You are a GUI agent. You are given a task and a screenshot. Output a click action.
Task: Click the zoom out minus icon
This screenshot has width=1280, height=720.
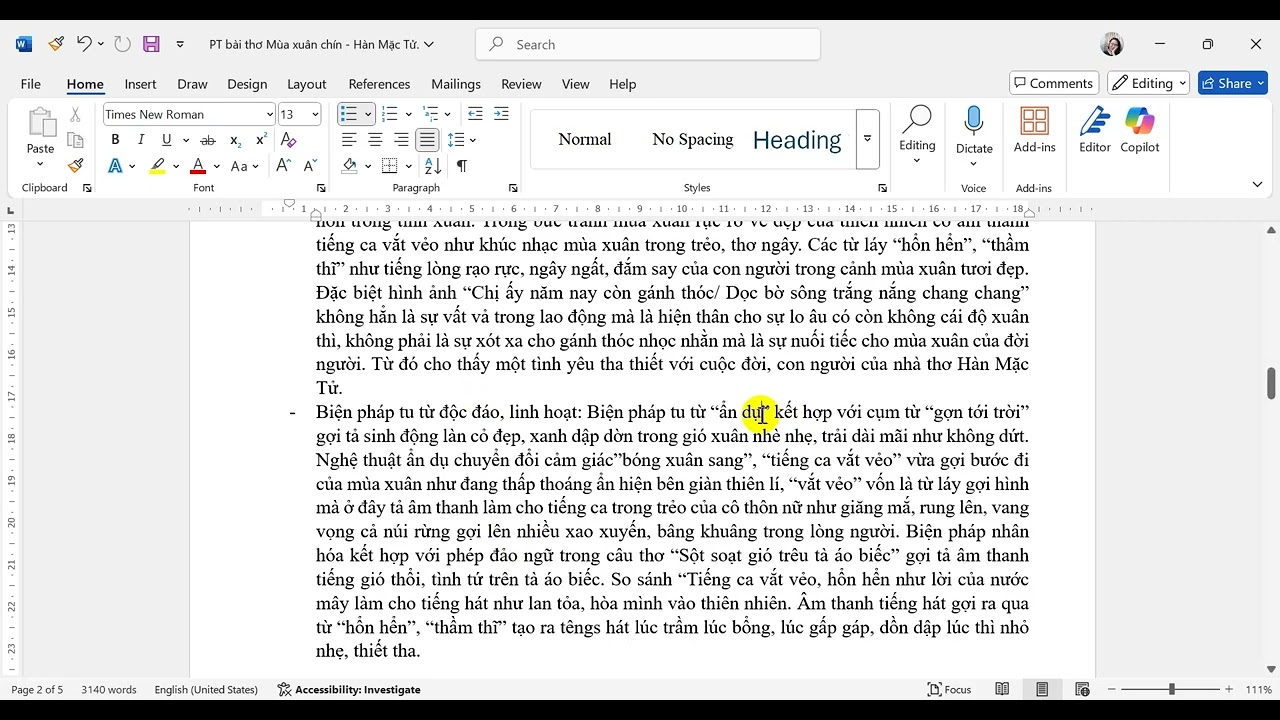[x=1110, y=690]
